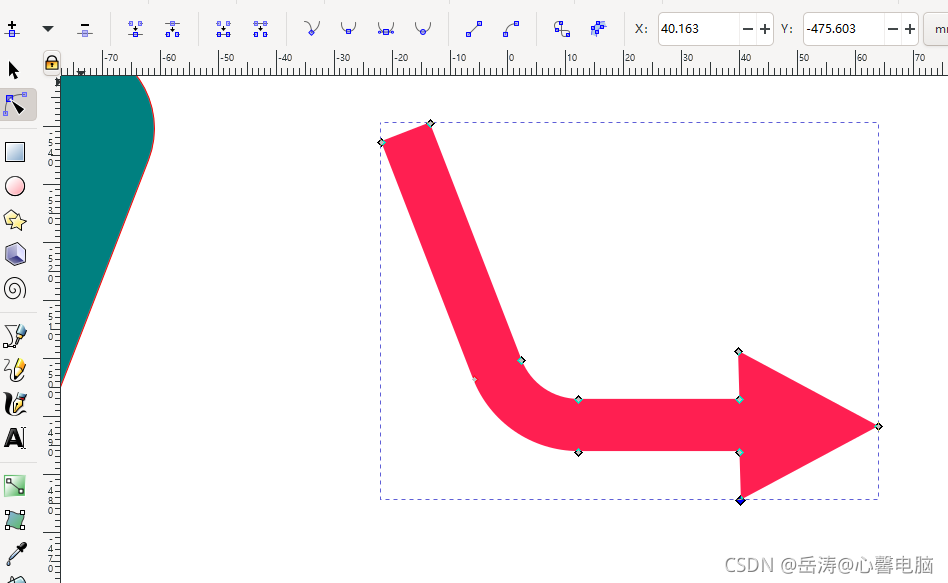
Task: Select the Rectangle tool
Action: click(15, 152)
